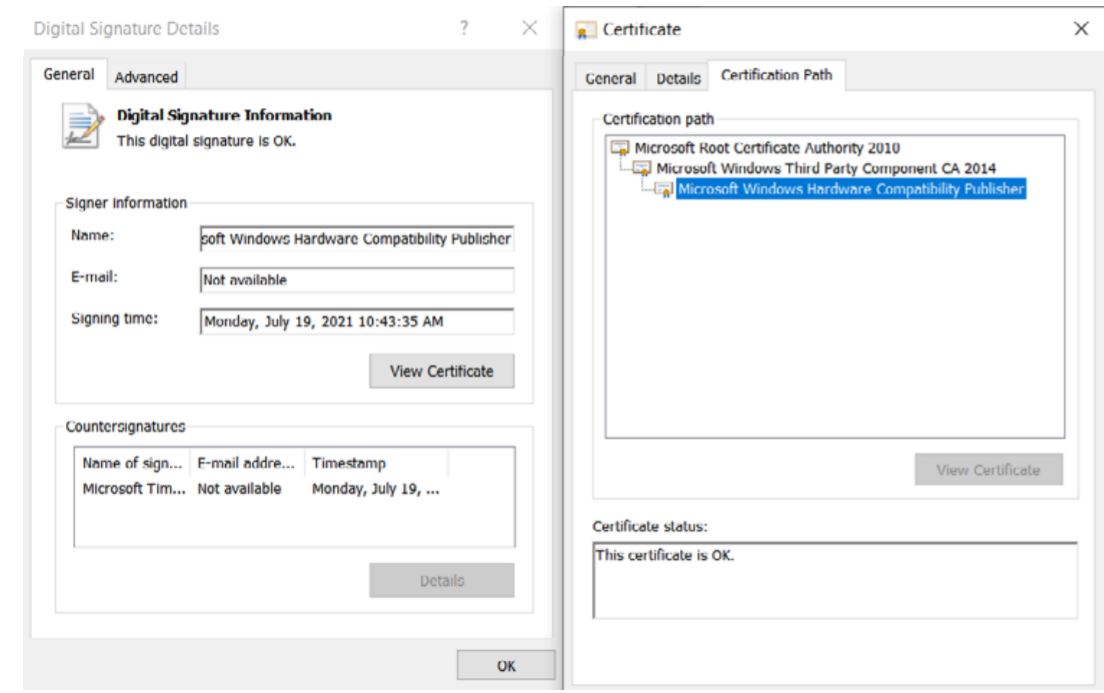Image resolution: width=1104 pixels, height=693 pixels.
Task: Close the Digital Signature Details dialog
Action: [530, 29]
